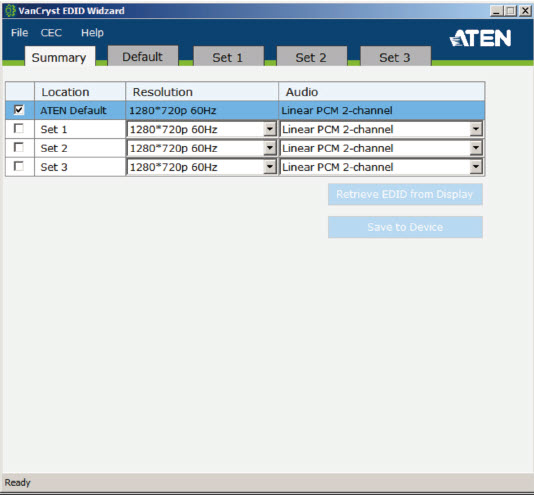Viewport: 534px width, 495px height.
Task: Click Retrieve EDID from Display button
Action: pos(405,194)
